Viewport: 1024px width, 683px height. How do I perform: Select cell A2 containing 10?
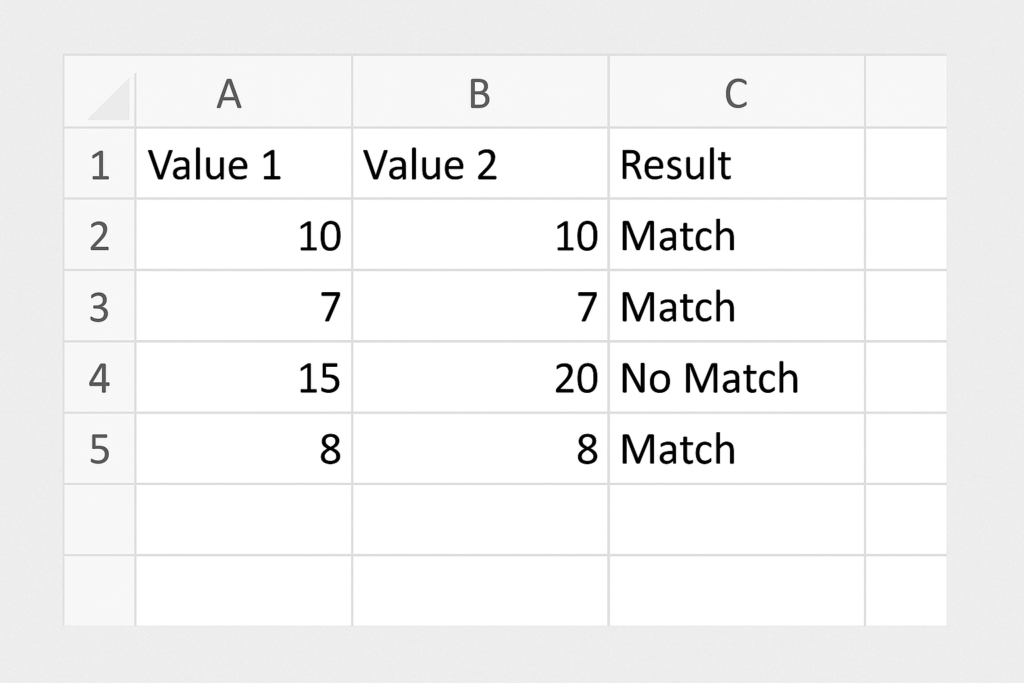[x=244, y=234]
